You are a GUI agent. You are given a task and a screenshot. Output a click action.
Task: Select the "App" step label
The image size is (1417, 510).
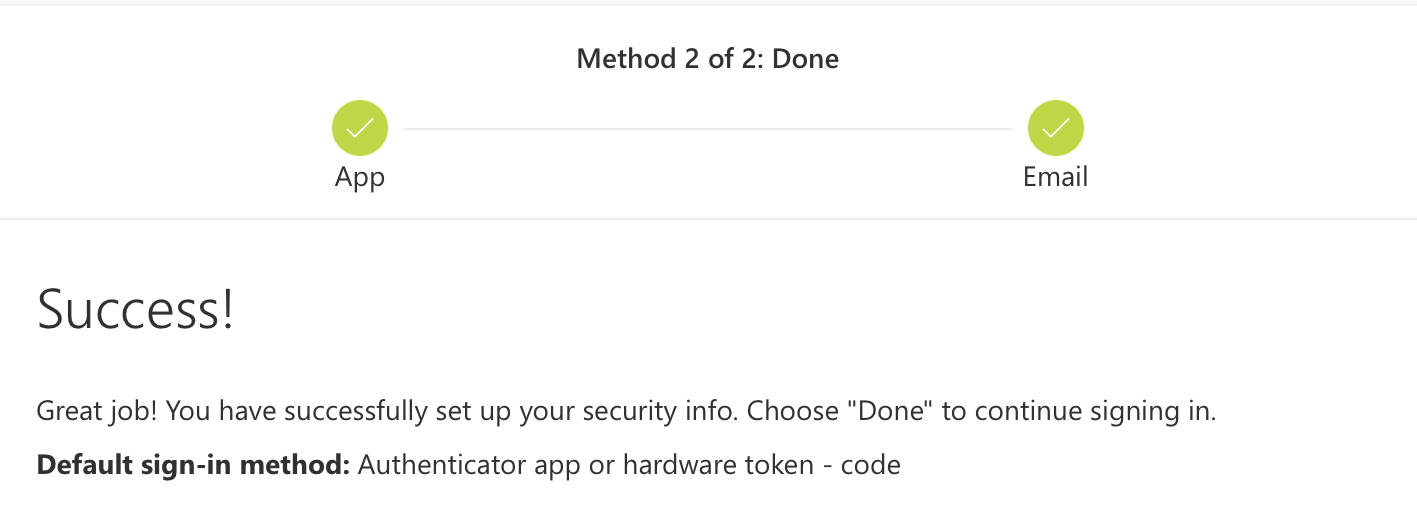click(x=360, y=178)
